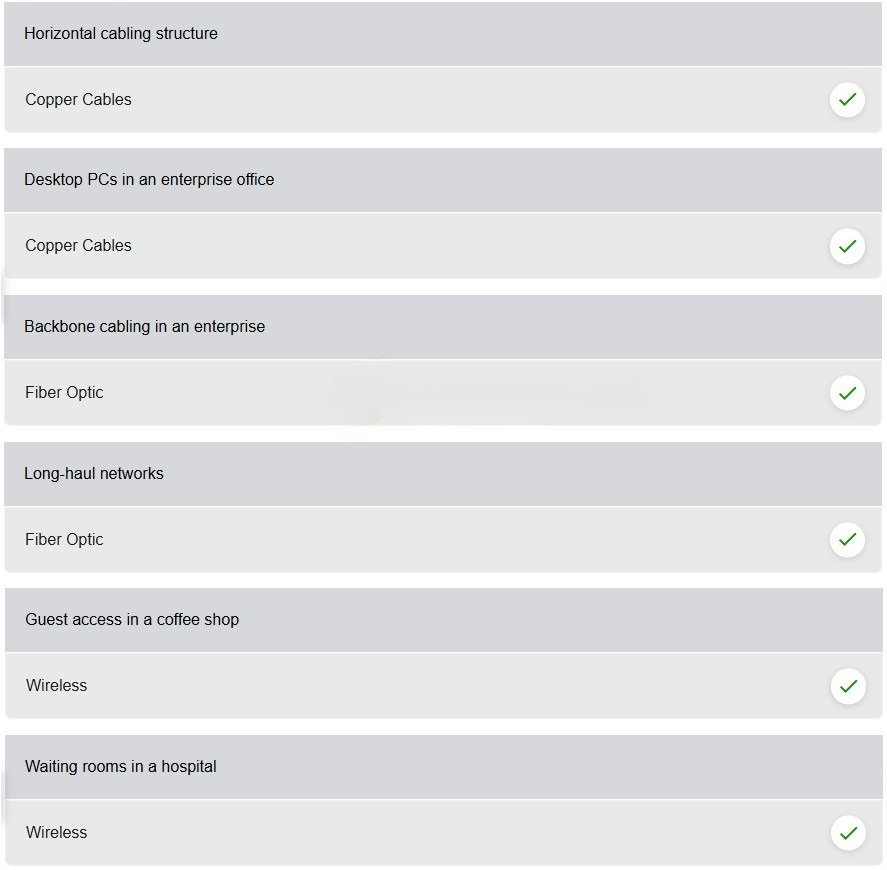Click checkmark icon for Horizontal cabling structure
Screen dimensions: 887x870
pos(847,100)
